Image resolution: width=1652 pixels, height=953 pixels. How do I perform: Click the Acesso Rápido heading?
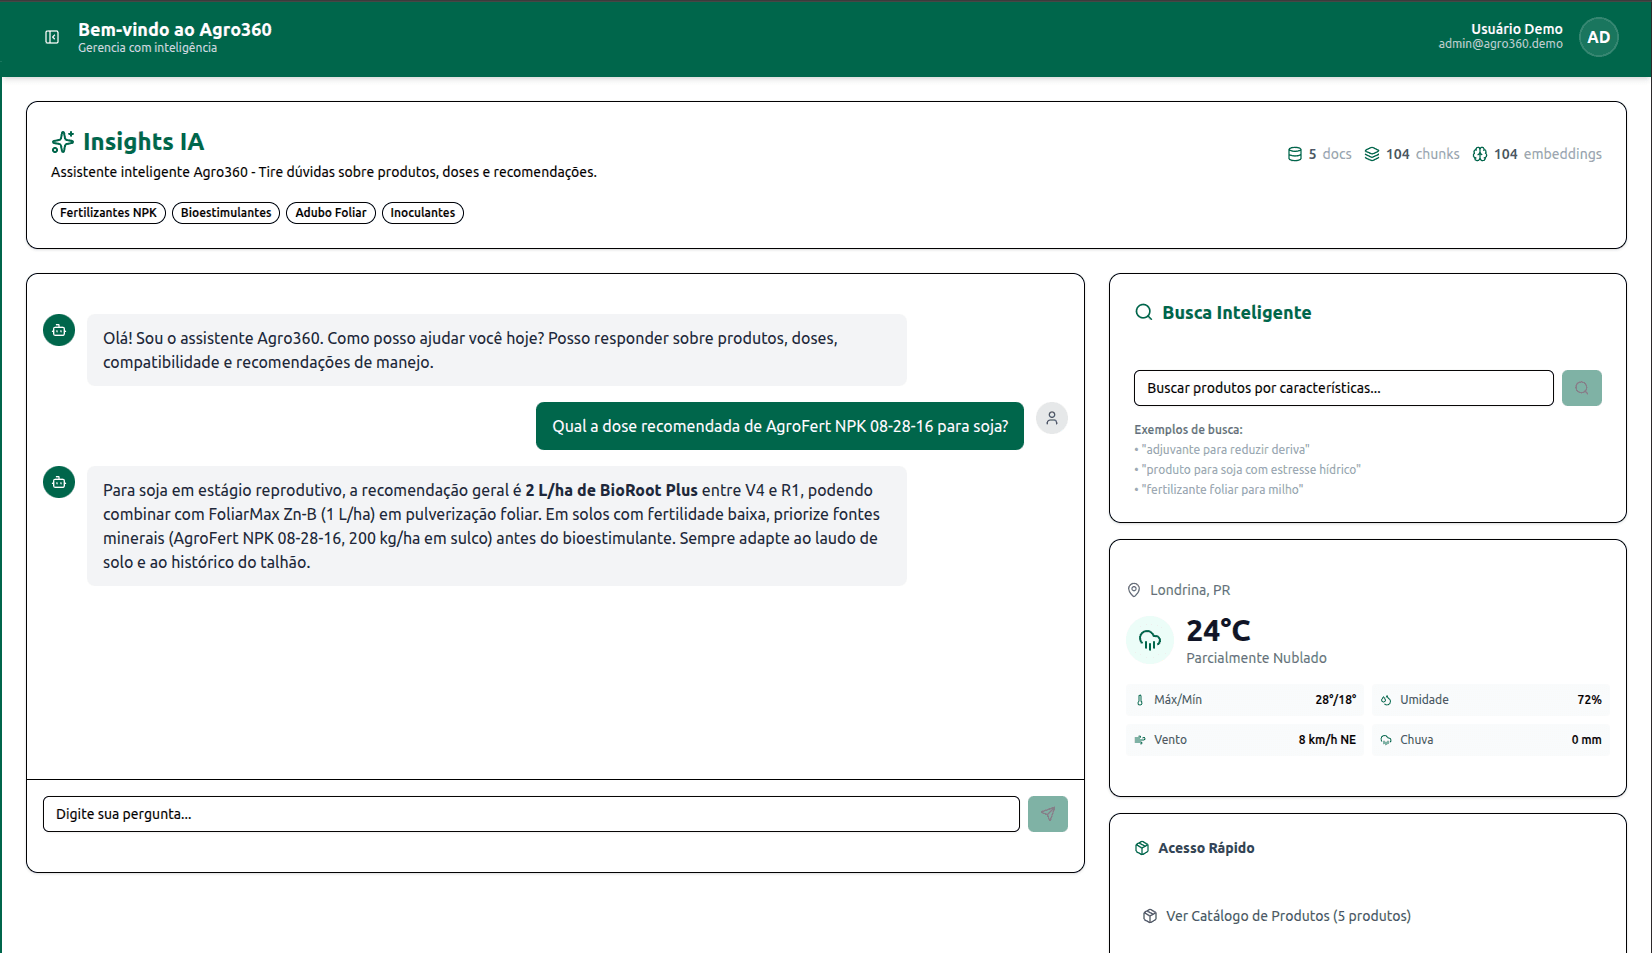pyautogui.click(x=1206, y=848)
